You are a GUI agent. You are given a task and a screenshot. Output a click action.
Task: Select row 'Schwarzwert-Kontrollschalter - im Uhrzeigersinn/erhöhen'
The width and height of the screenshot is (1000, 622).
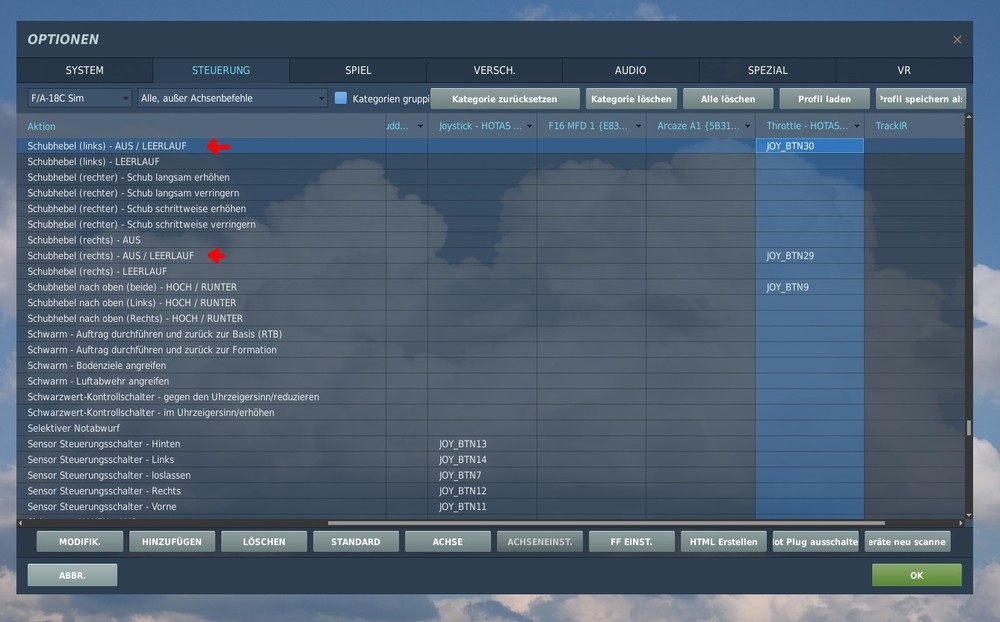pyautogui.click(x=490, y=413)
